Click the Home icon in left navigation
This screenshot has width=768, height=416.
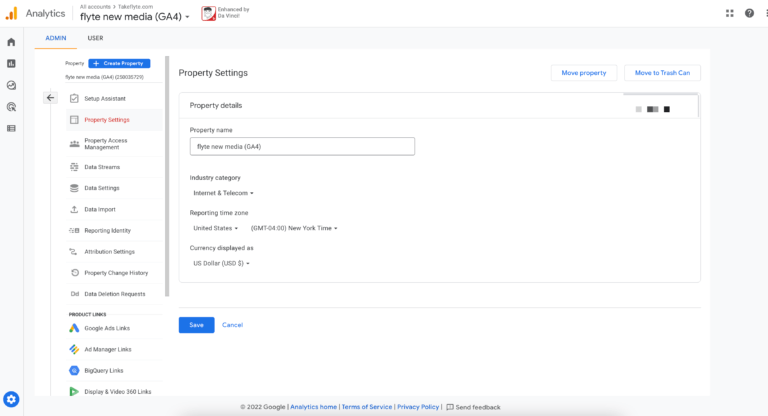11,42
